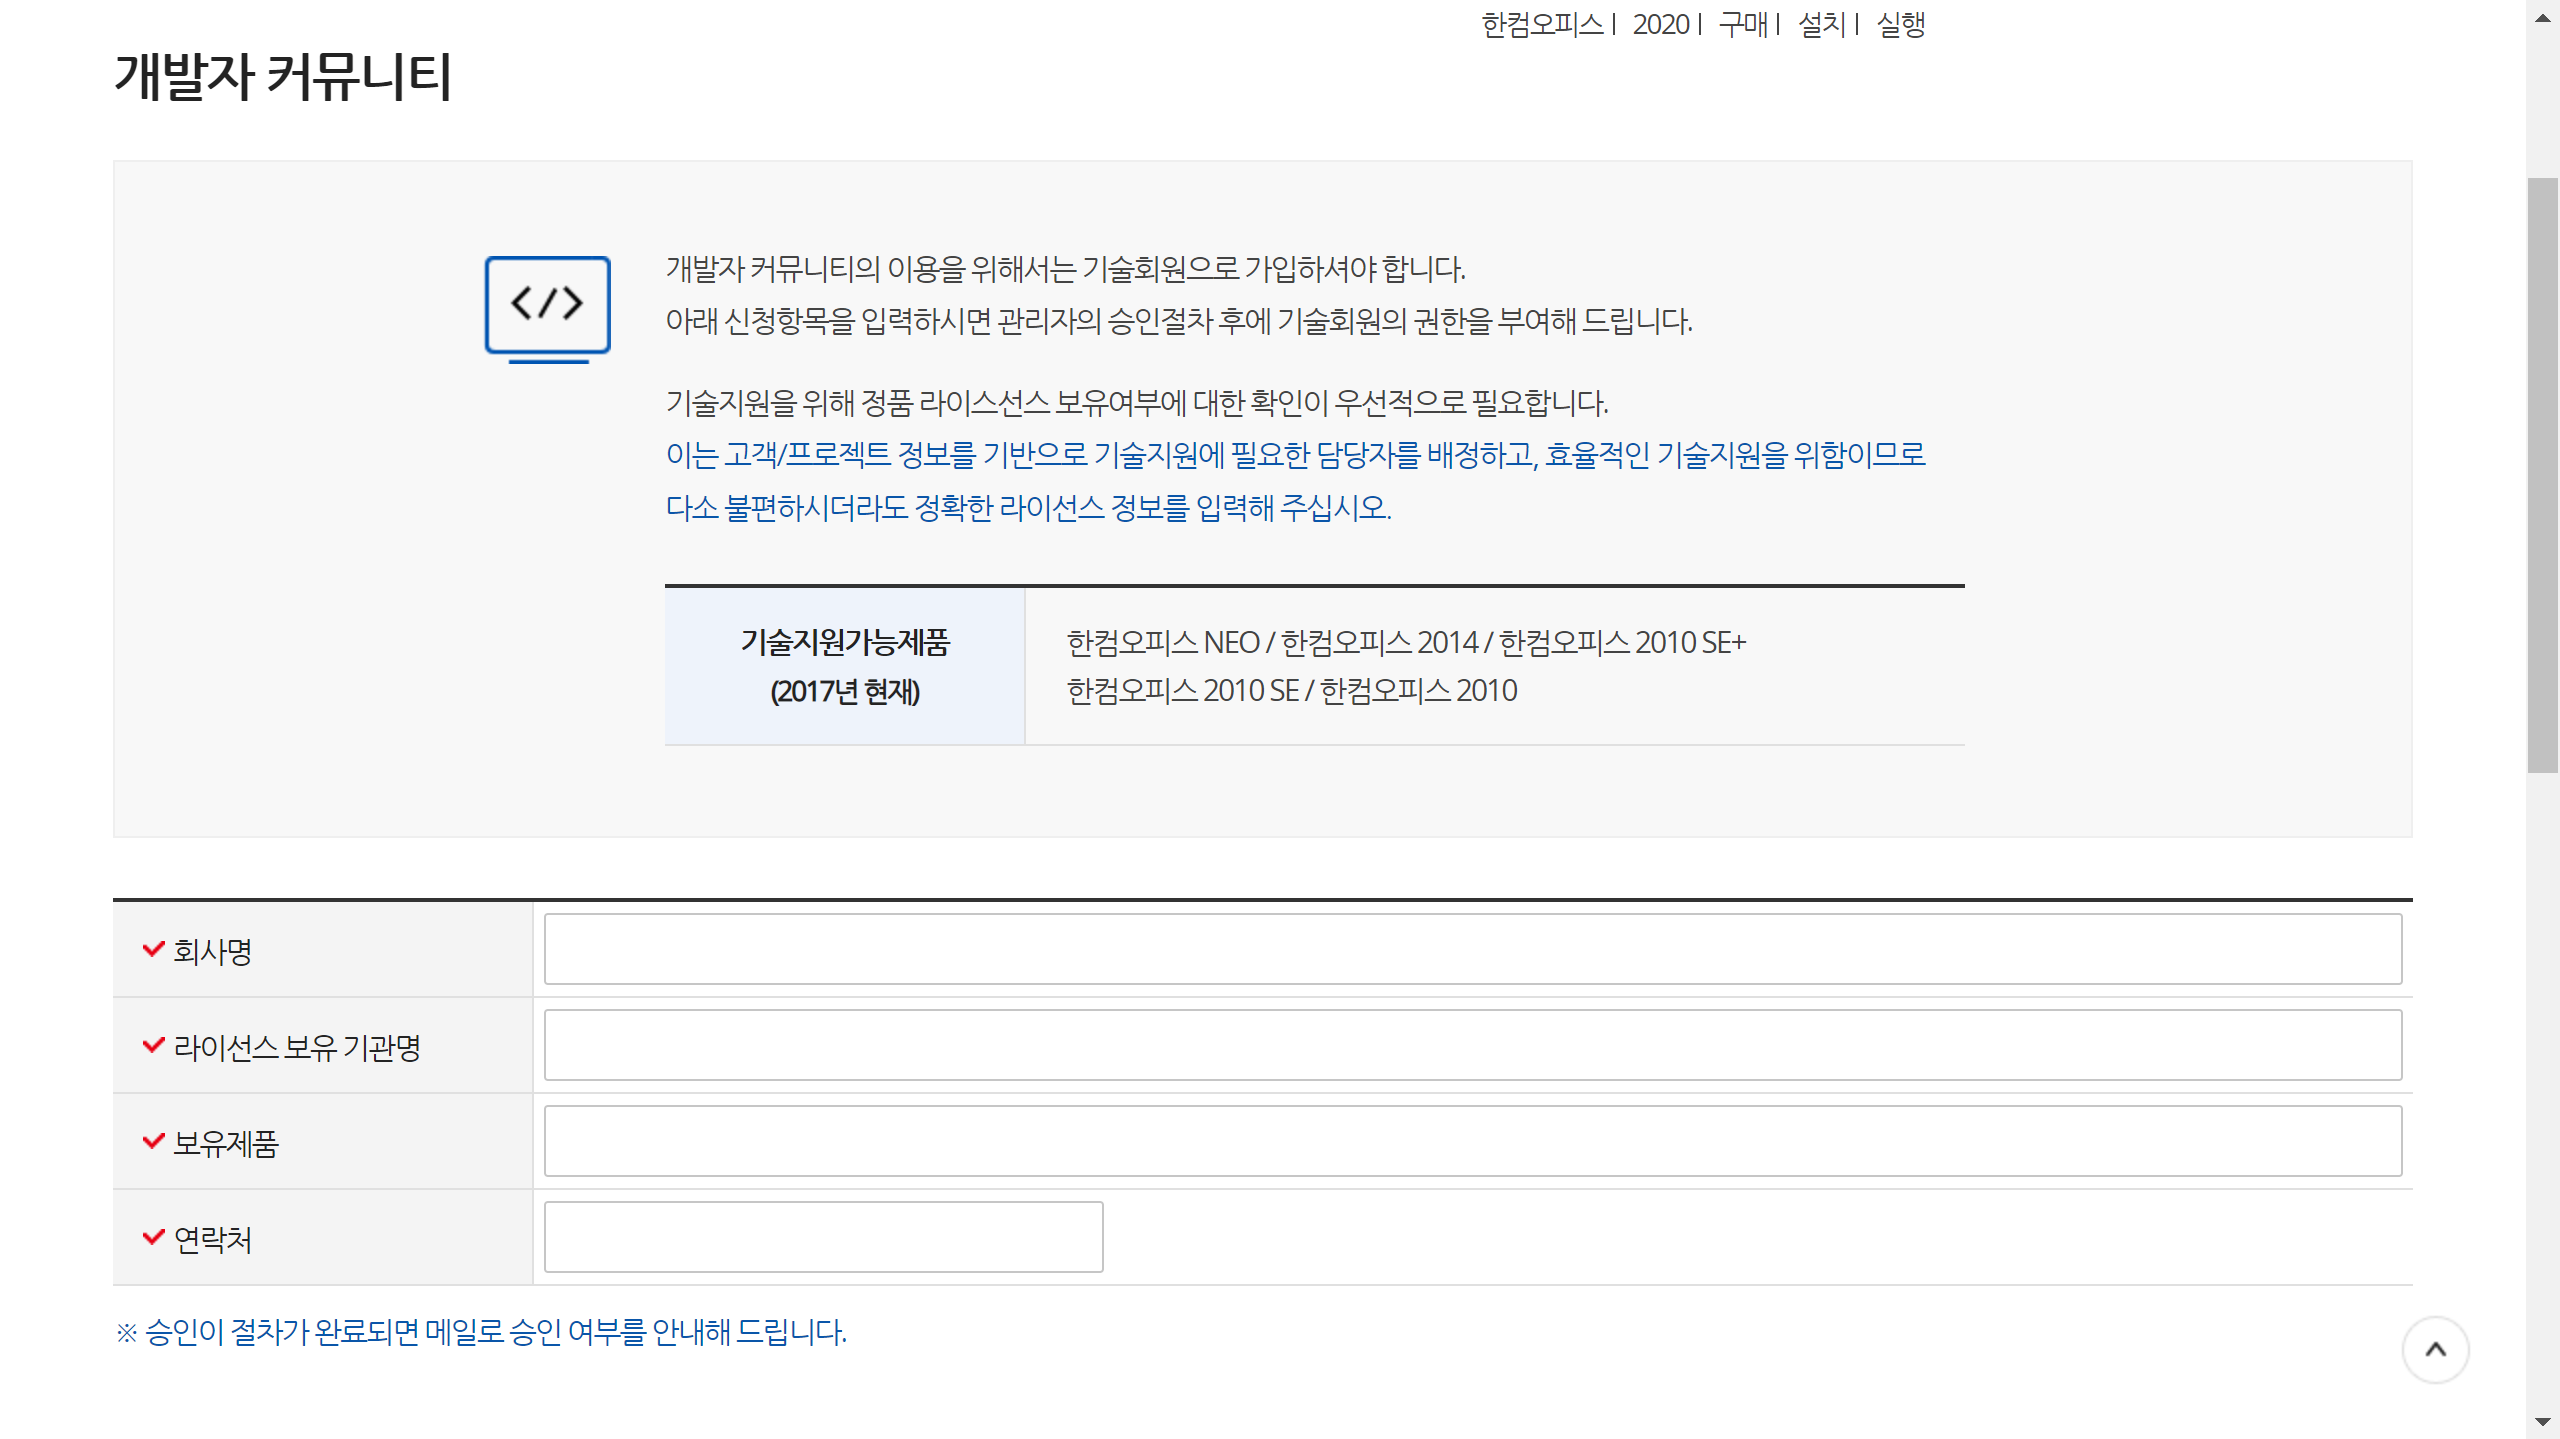Open the 2020 tag link
This screenshot has width=2560, height=1439.
pos(1660,24)
